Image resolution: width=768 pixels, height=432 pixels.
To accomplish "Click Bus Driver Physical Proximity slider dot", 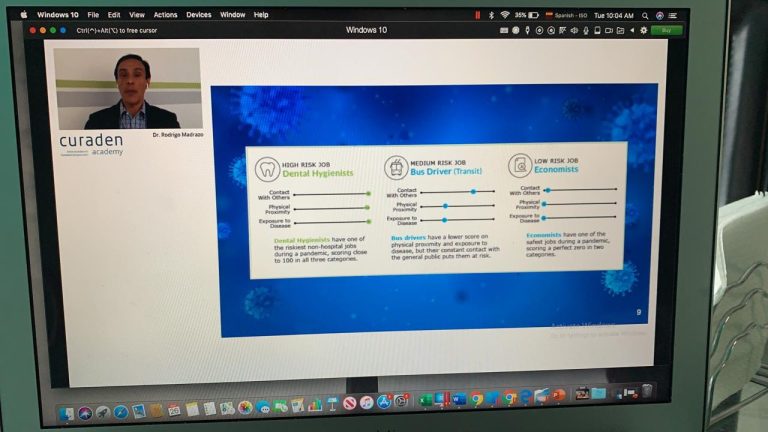I will coord(445,205).
